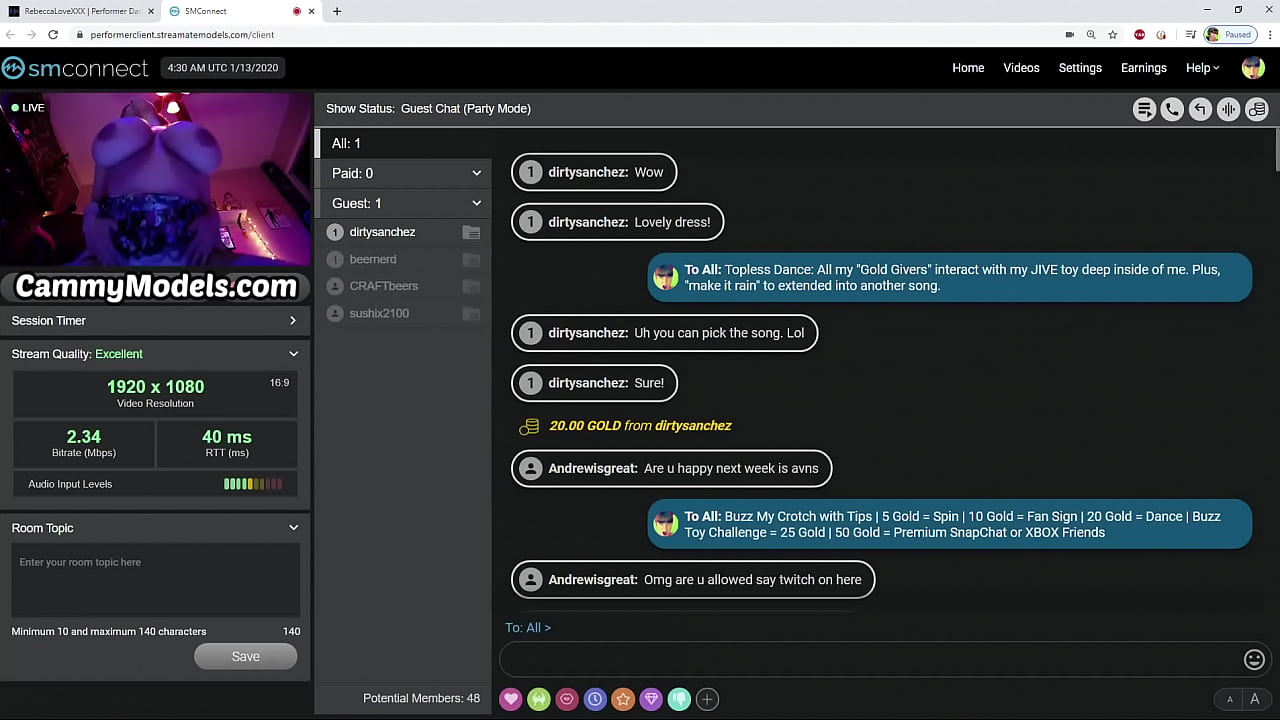Add a new quick-message with plus icon
Image resolution: width=1280 pixels, height=720 pixels.
(707, 699)
